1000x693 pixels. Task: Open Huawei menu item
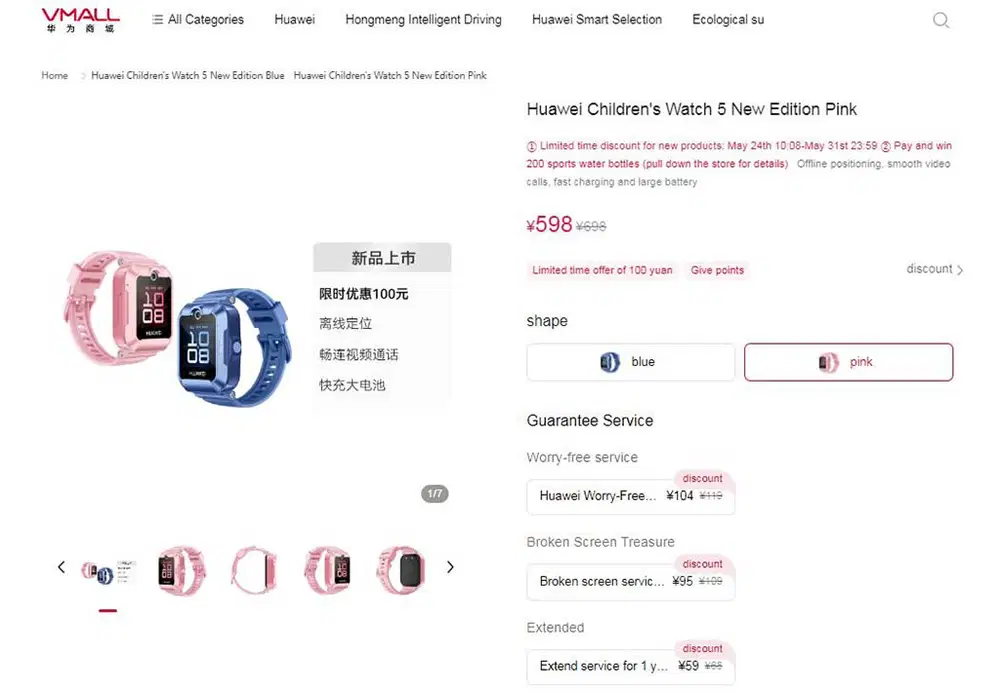coord(295,20)
